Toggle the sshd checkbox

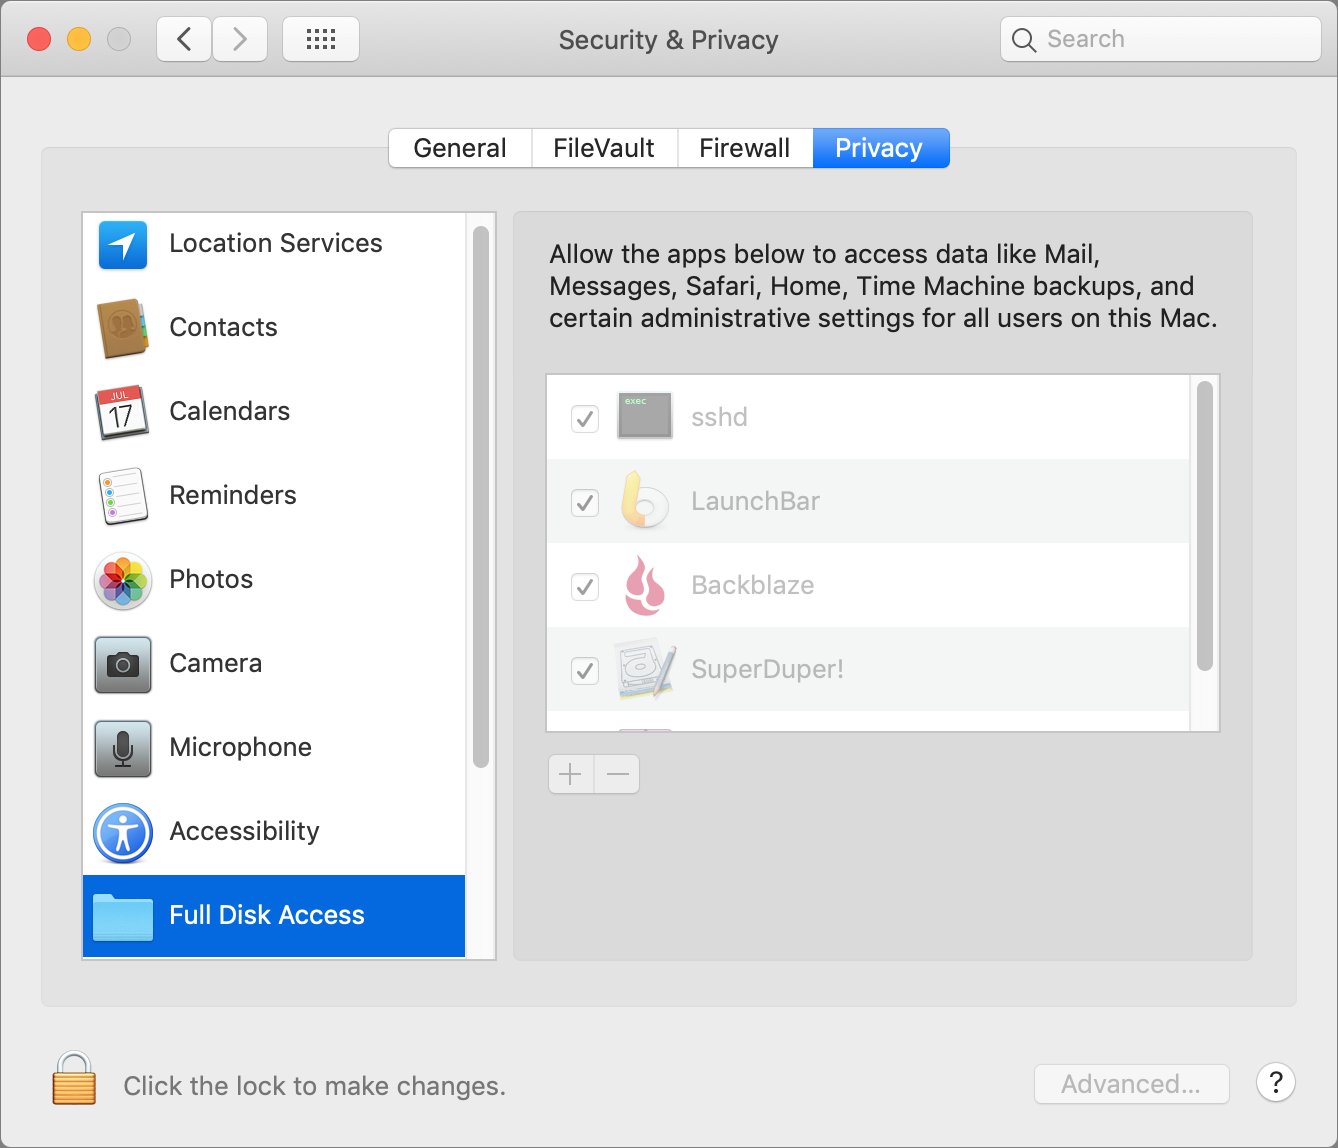point(585,418)
